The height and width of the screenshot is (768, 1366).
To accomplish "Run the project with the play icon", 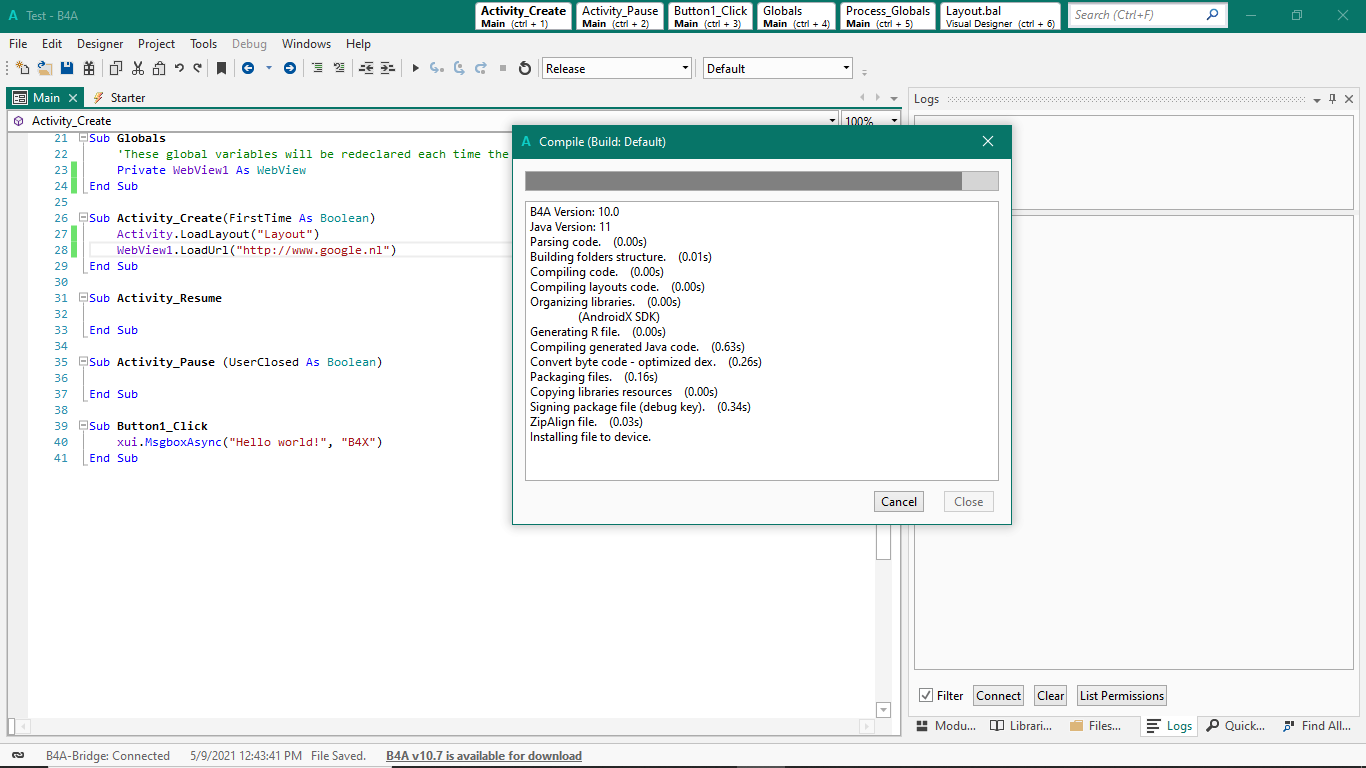I will tap(416, 68).
